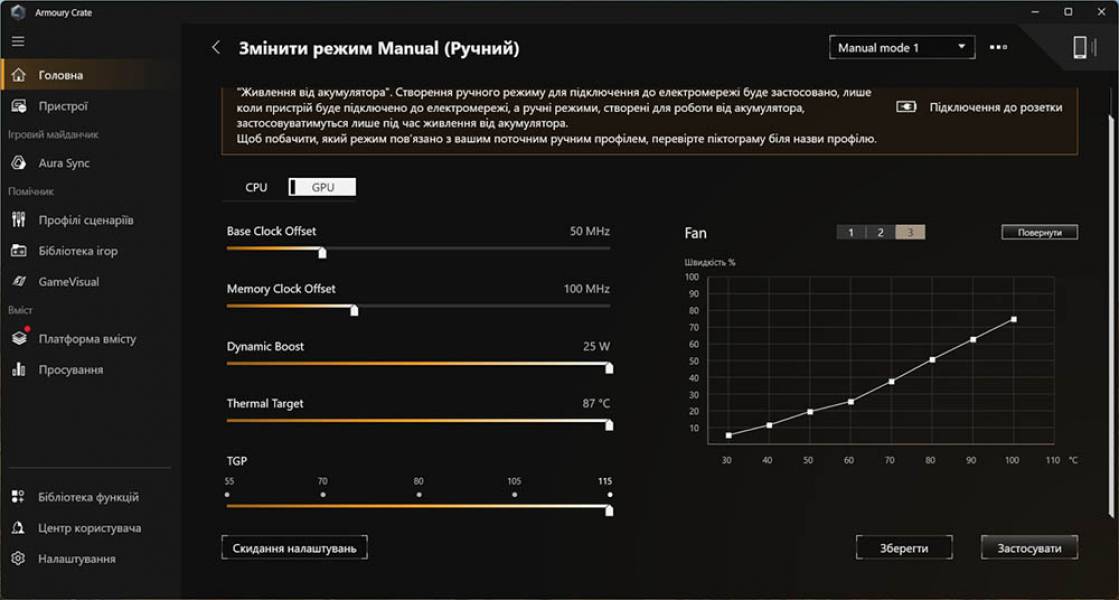Select the TGP 70 preset dot
This screenshot has height=600, width=1119.
coord(323,494)
